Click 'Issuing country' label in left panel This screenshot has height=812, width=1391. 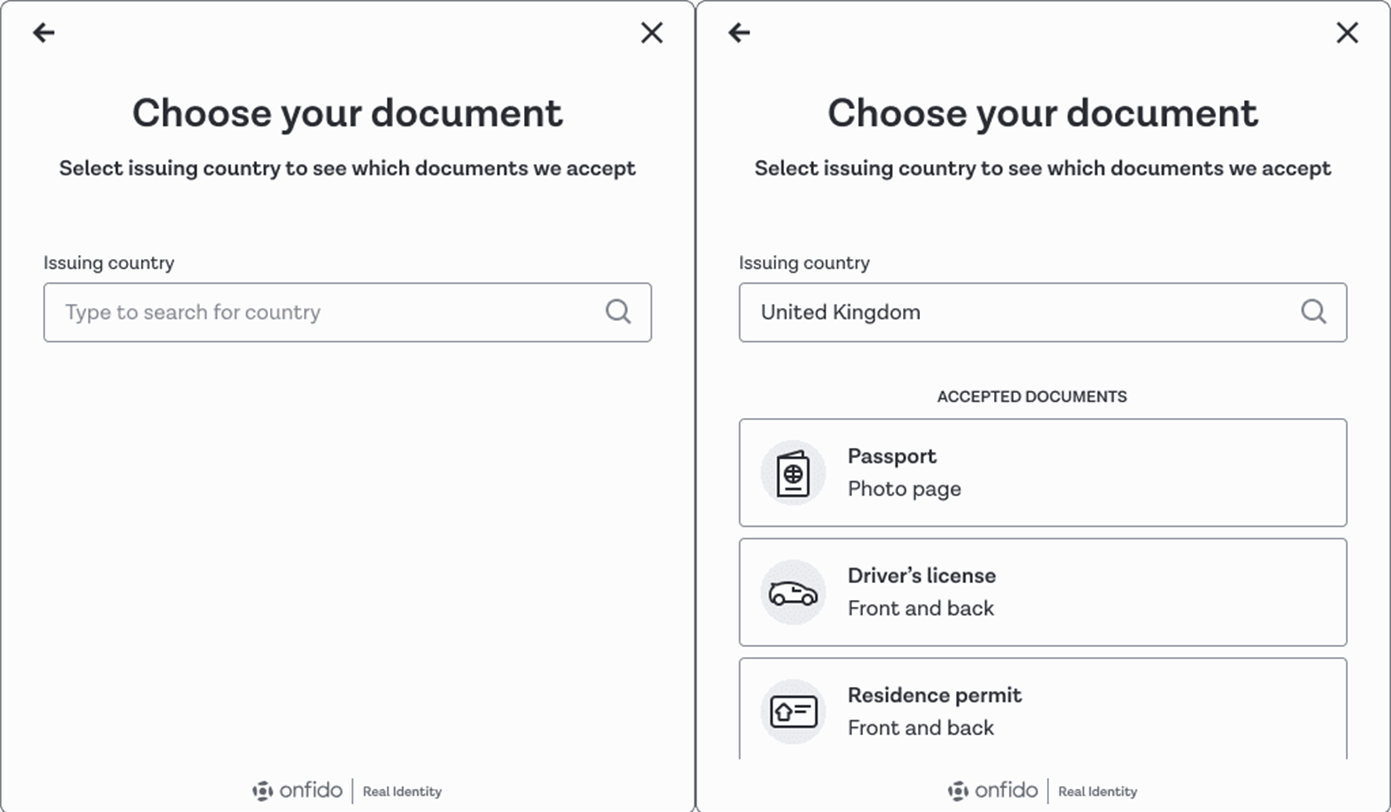pyautogui.click(x=109, y=263)
